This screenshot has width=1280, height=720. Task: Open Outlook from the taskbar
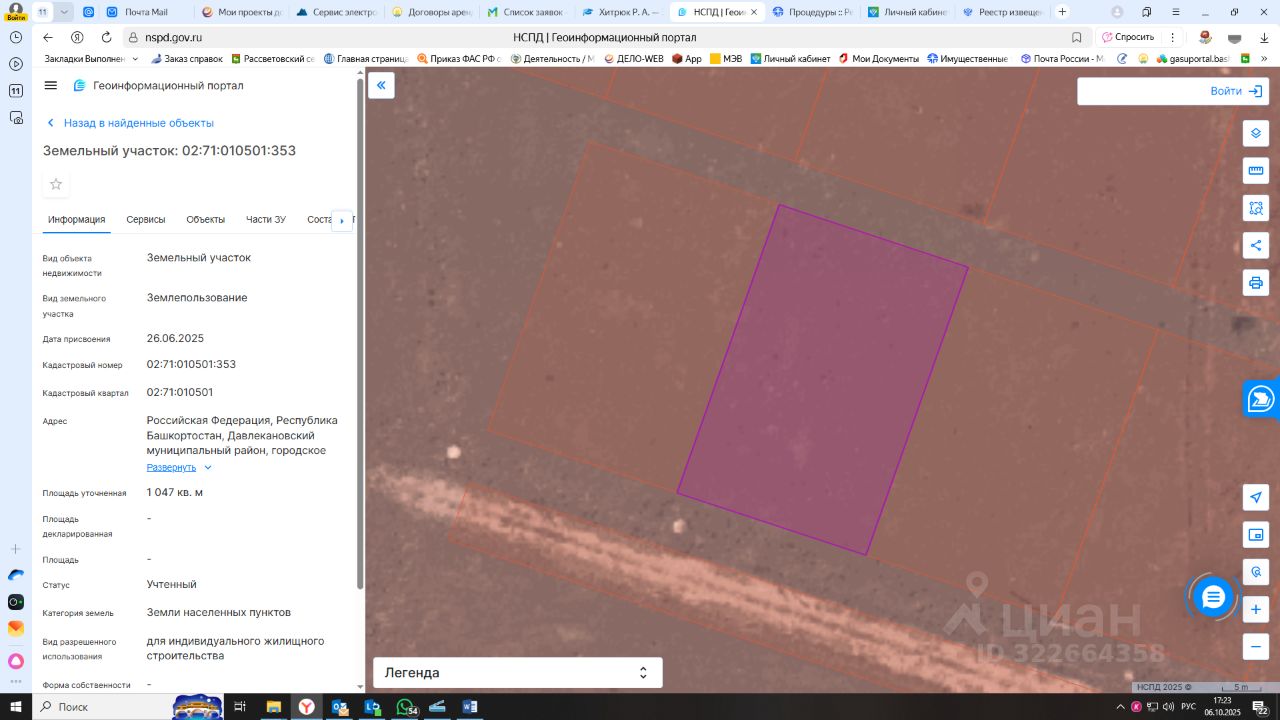tap(339, 707)
